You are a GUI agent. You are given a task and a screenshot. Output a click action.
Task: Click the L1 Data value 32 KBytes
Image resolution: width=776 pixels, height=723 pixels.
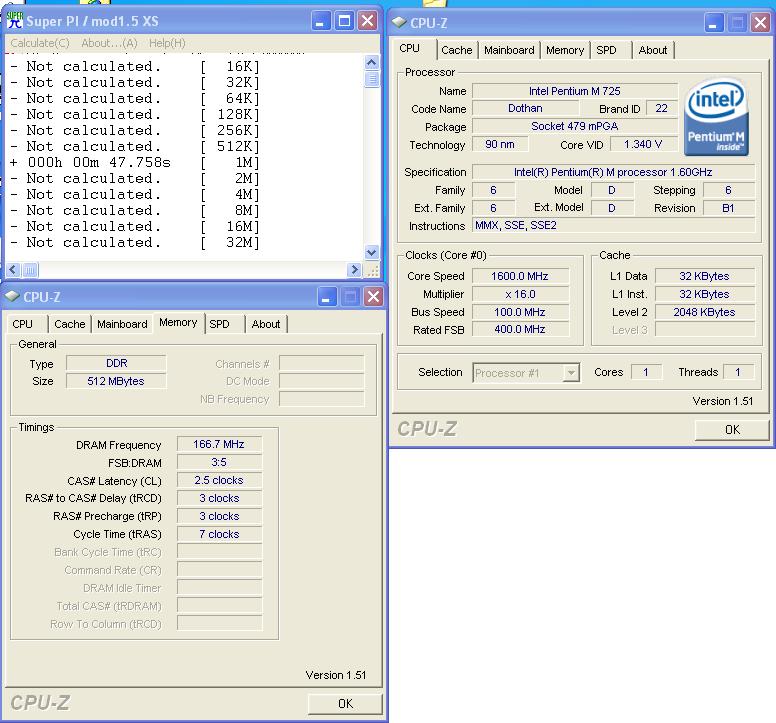tap(705, 276)
